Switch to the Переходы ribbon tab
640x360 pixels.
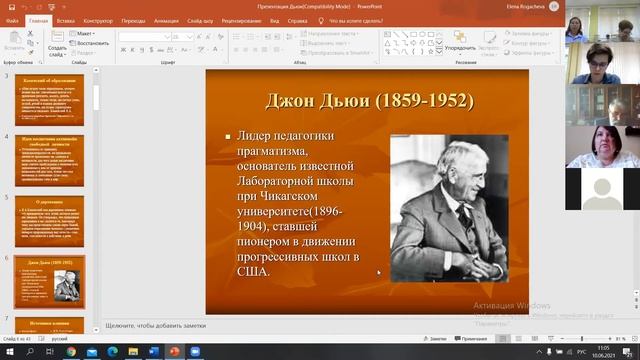[x=133, y=21]
